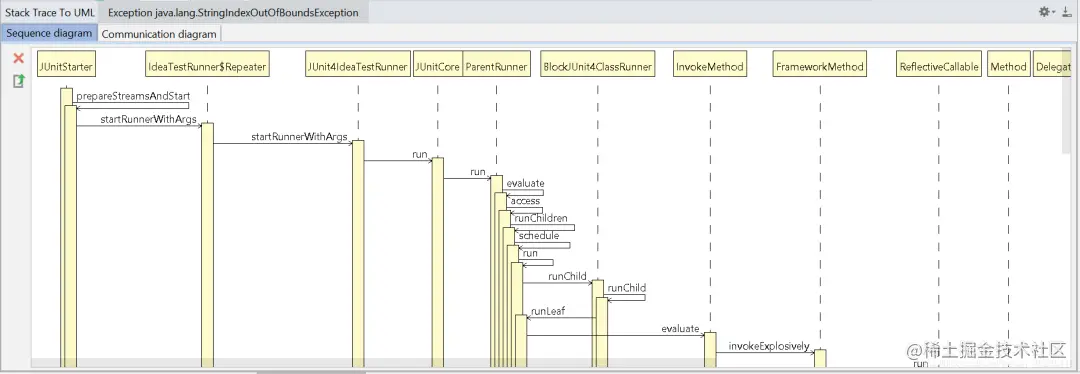
Task: Select the JUnit4IdeaTestRunner box
Action: pyautogui.click(x=357, y=63)
